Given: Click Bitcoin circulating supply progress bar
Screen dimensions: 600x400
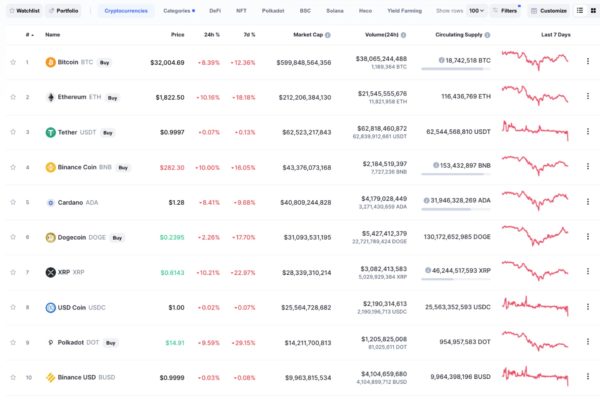Looking at the screenshot, I should coord(456,69).
